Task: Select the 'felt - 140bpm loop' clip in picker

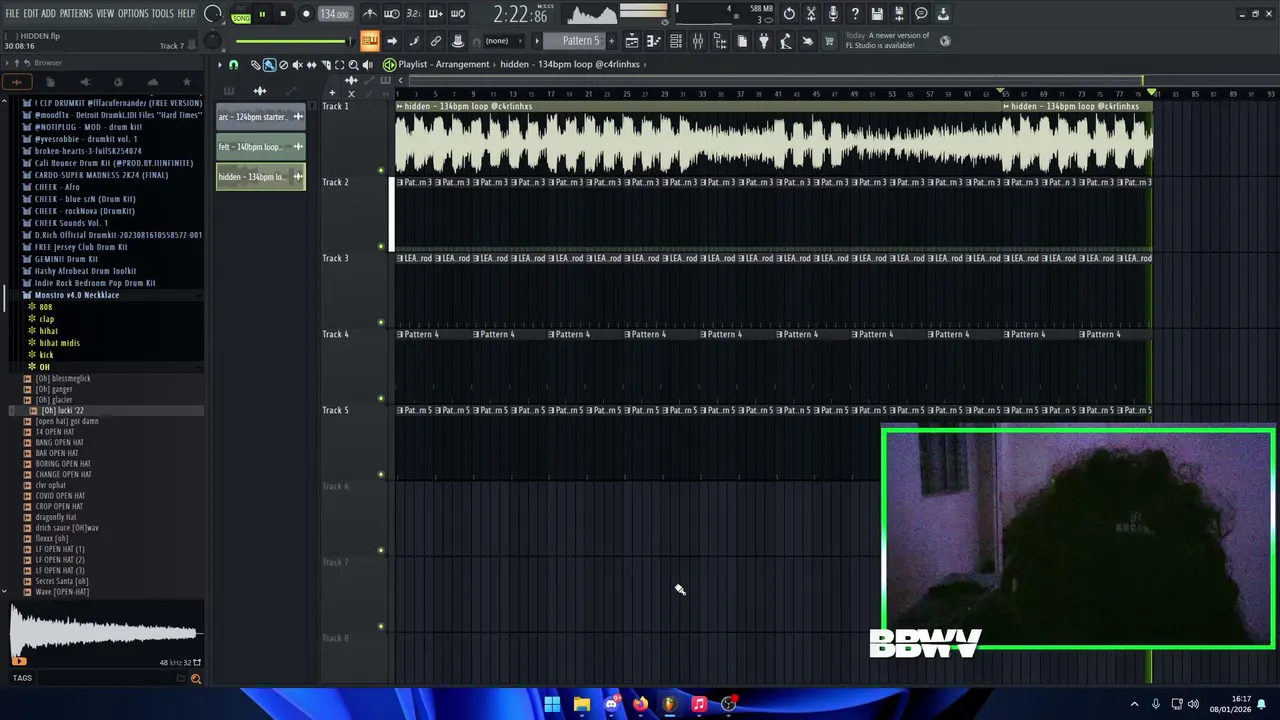Action: [261, 147]
